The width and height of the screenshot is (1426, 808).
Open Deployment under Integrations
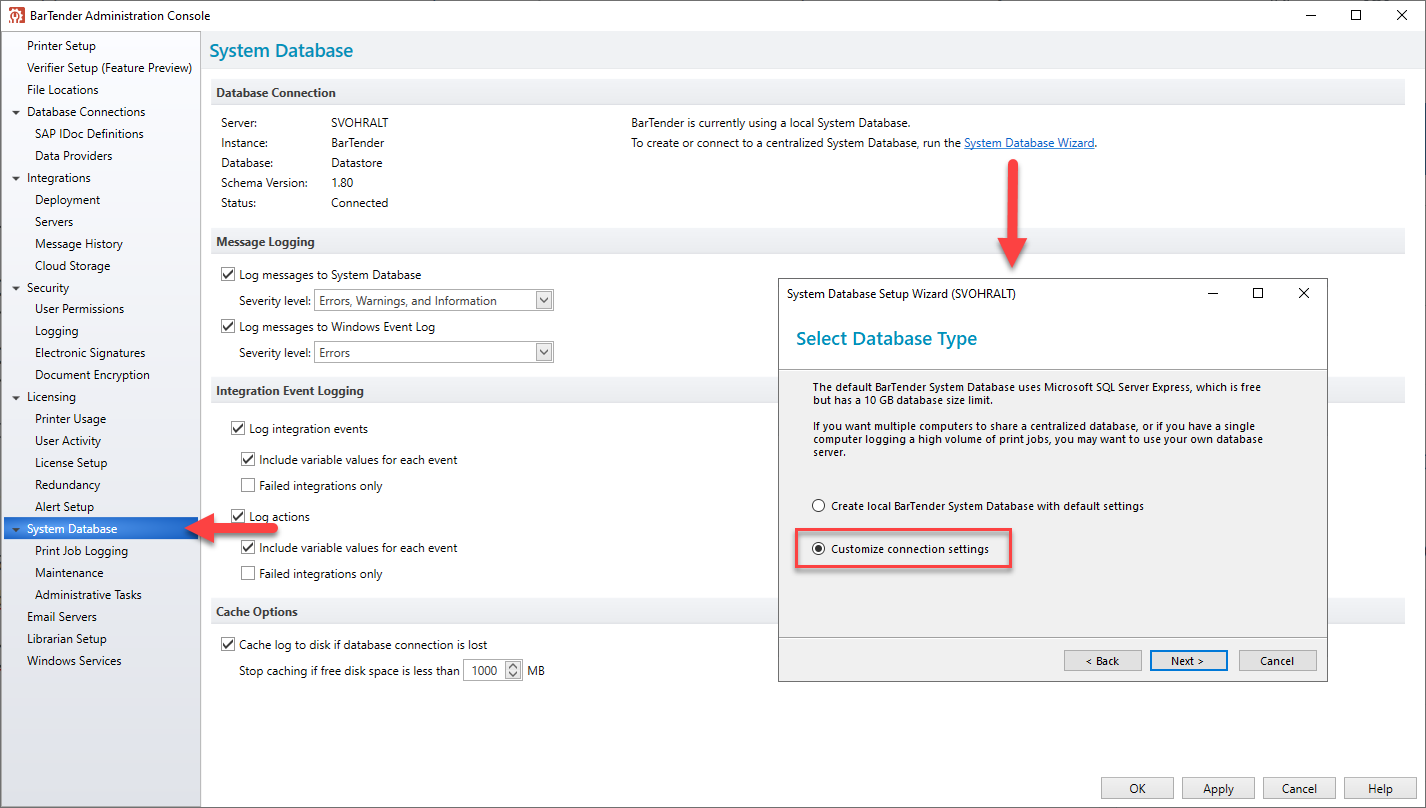(x=67, y=200)
